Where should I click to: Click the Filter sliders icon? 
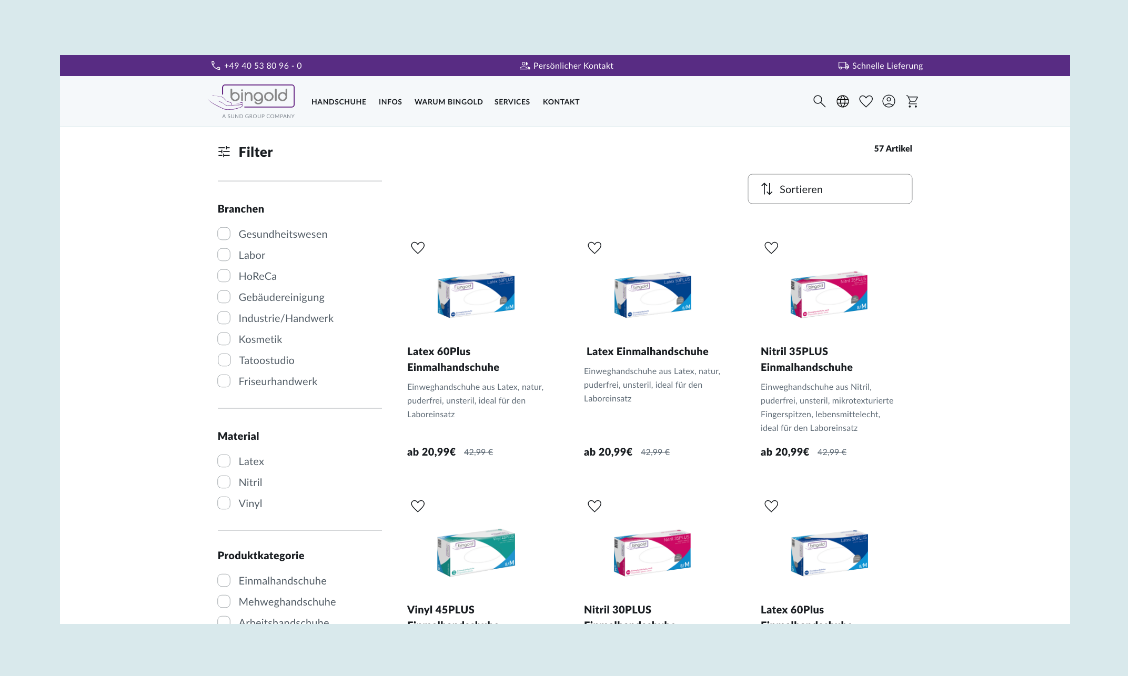pos(224,152)
